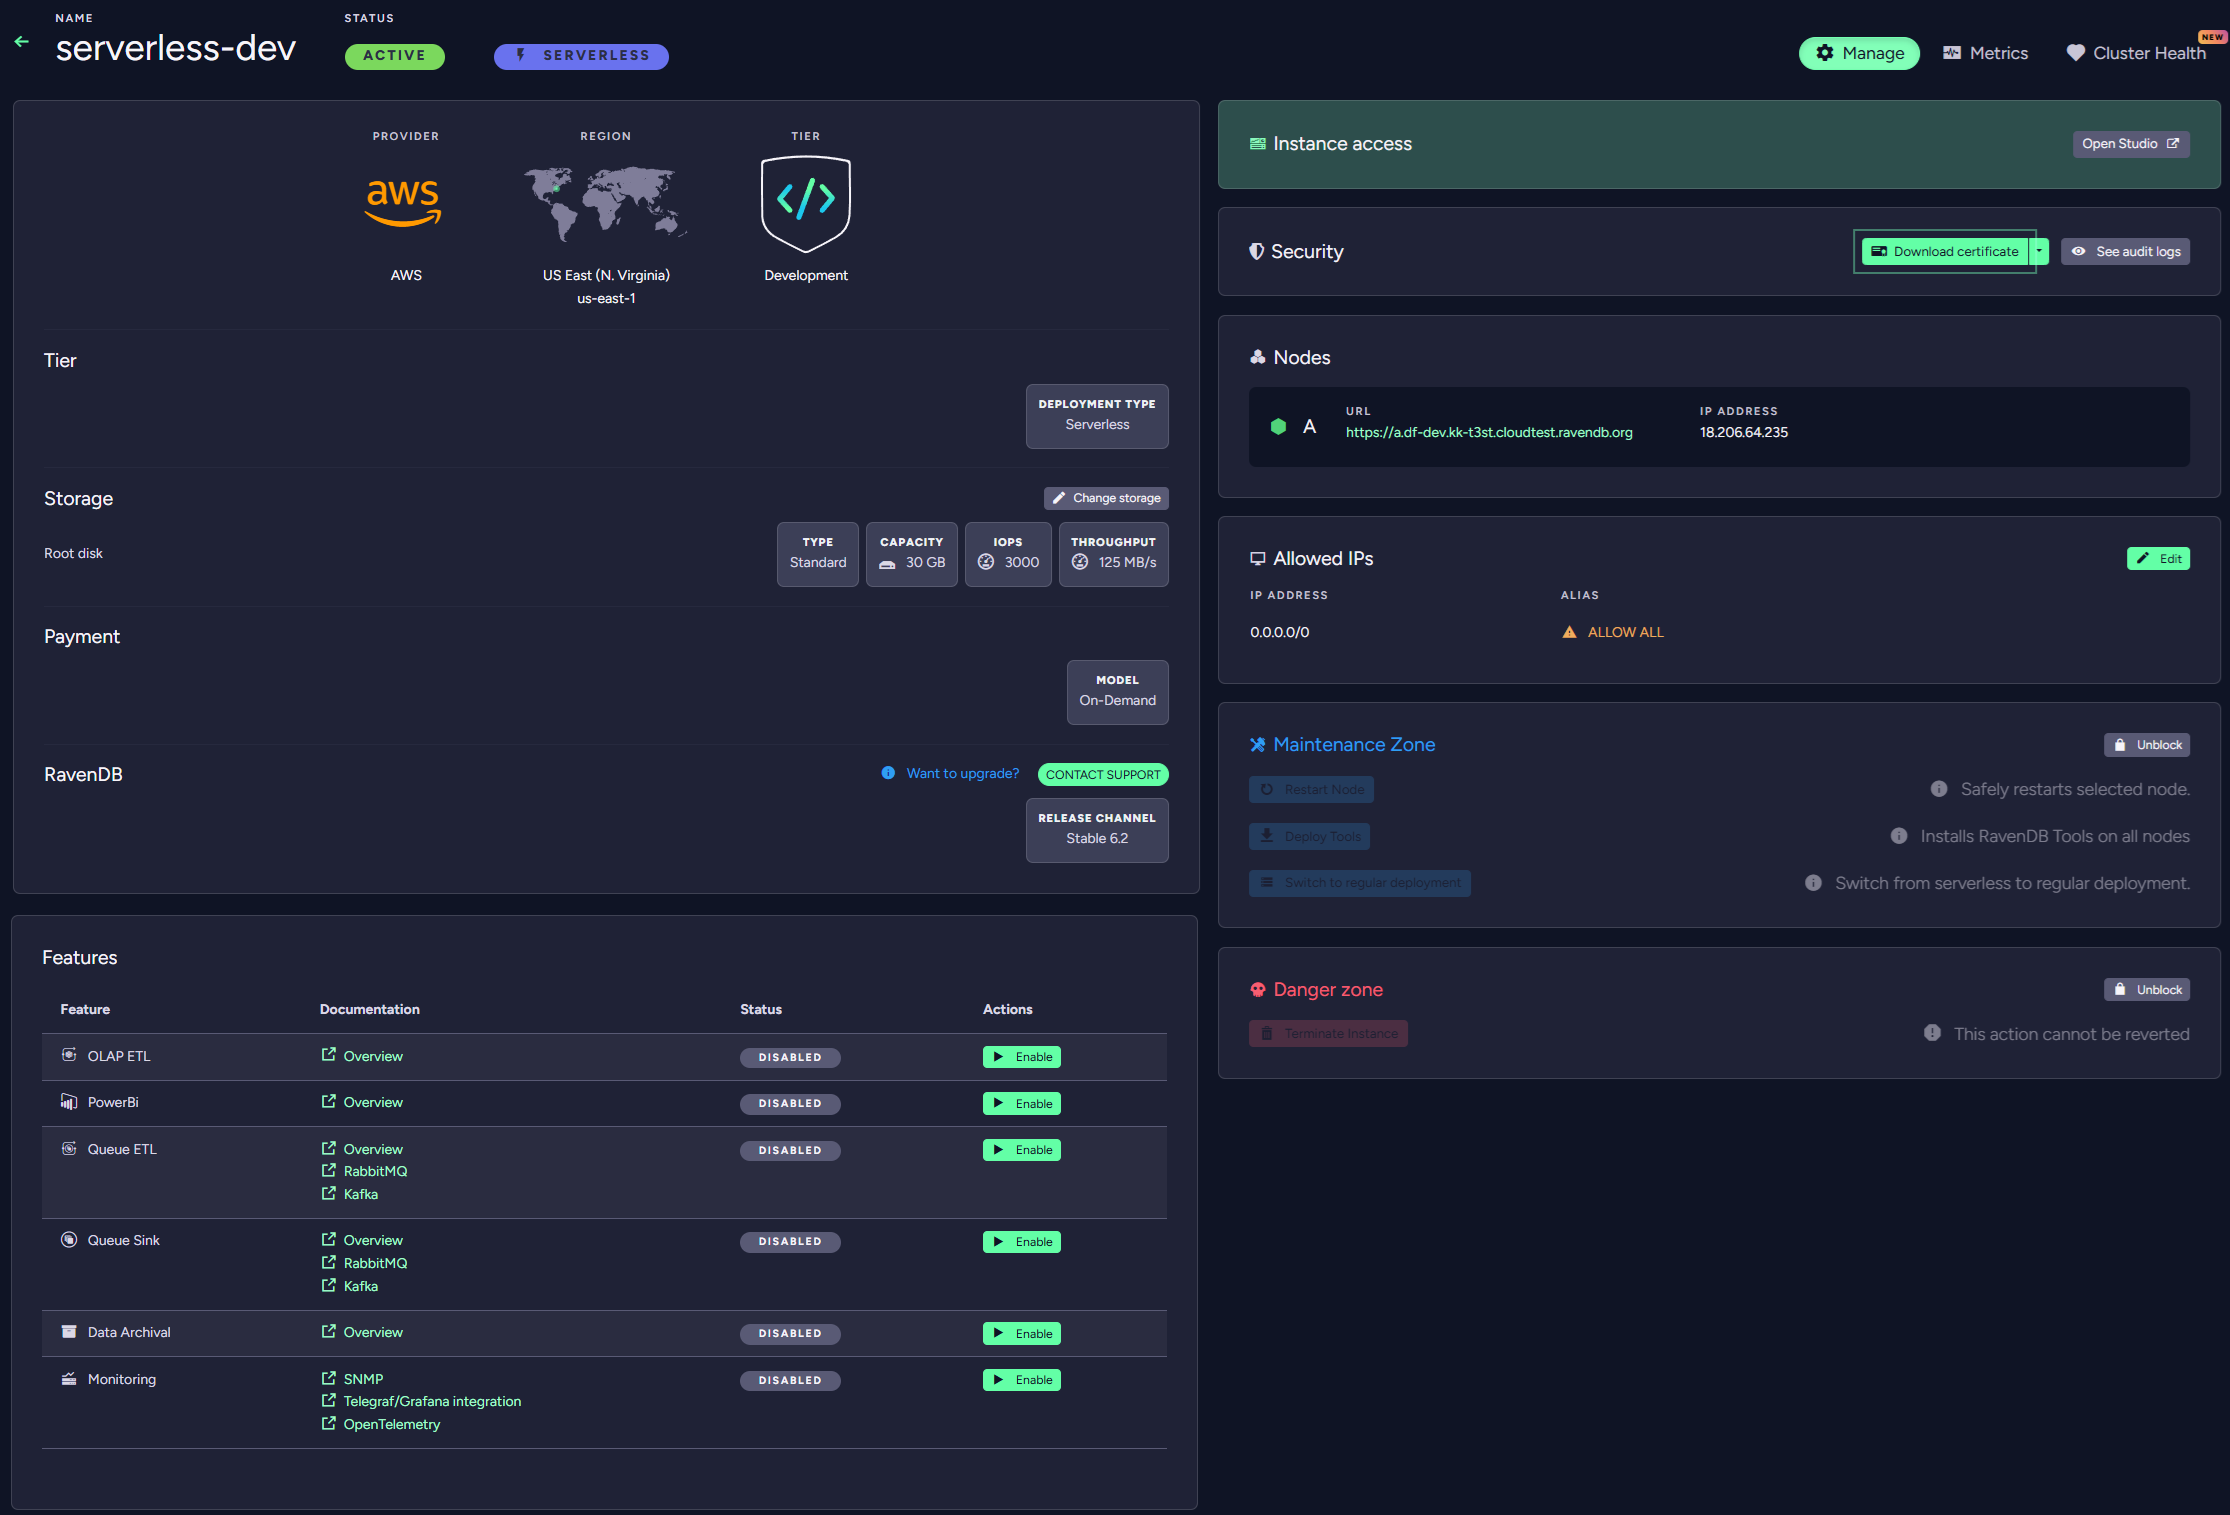
Task: Open the SNMP documentation link
Action: (x=352, y=1379)
